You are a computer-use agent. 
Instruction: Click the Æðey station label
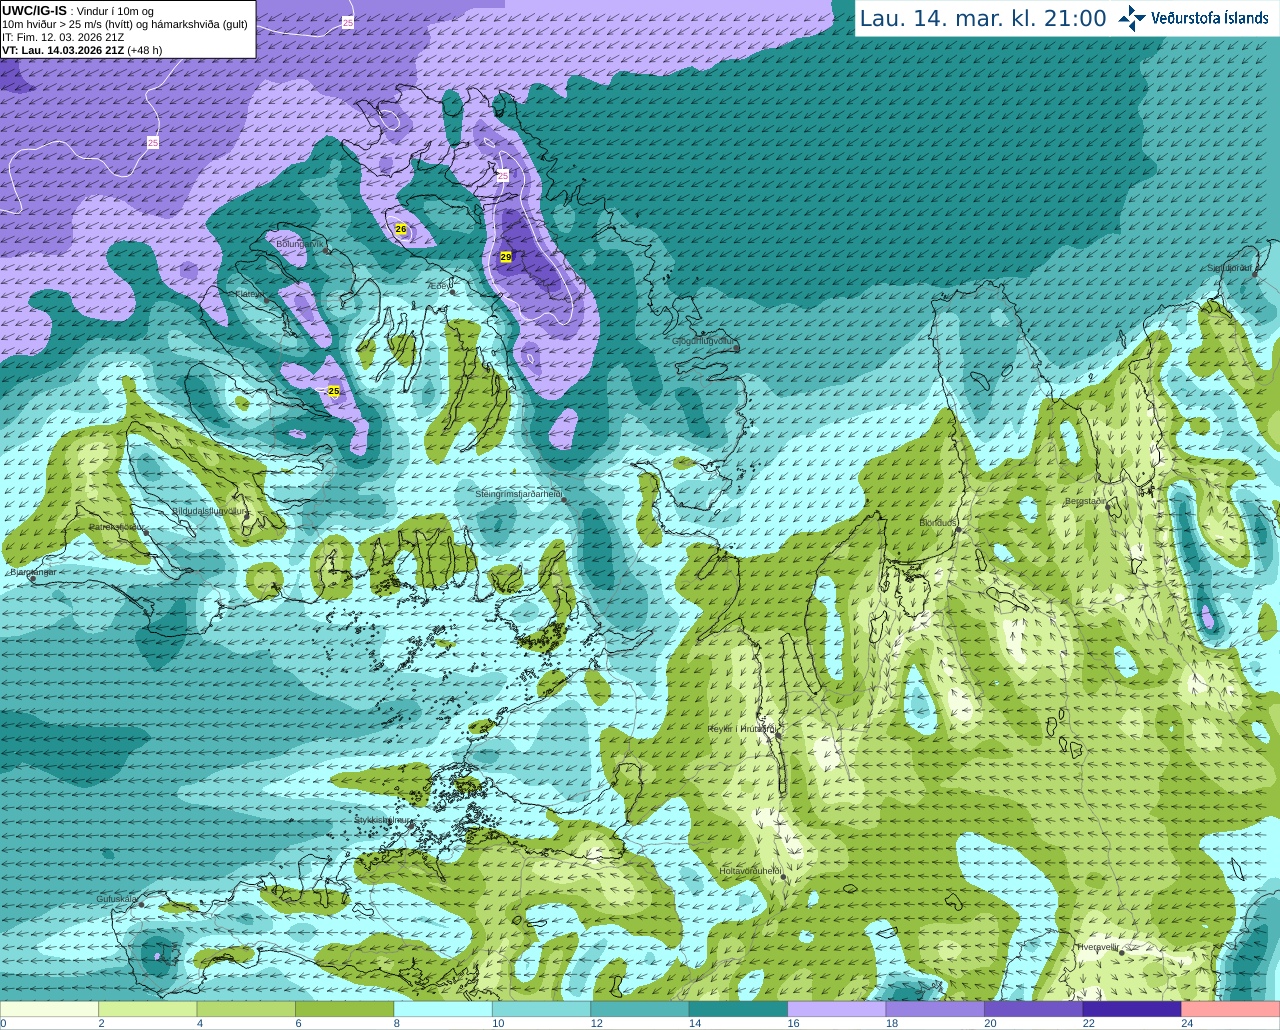(438, 286)
